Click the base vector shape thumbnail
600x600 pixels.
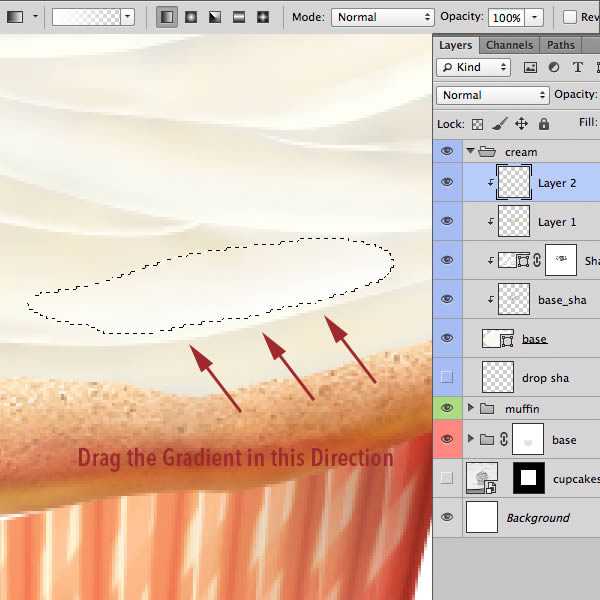[x=498, y=338]
